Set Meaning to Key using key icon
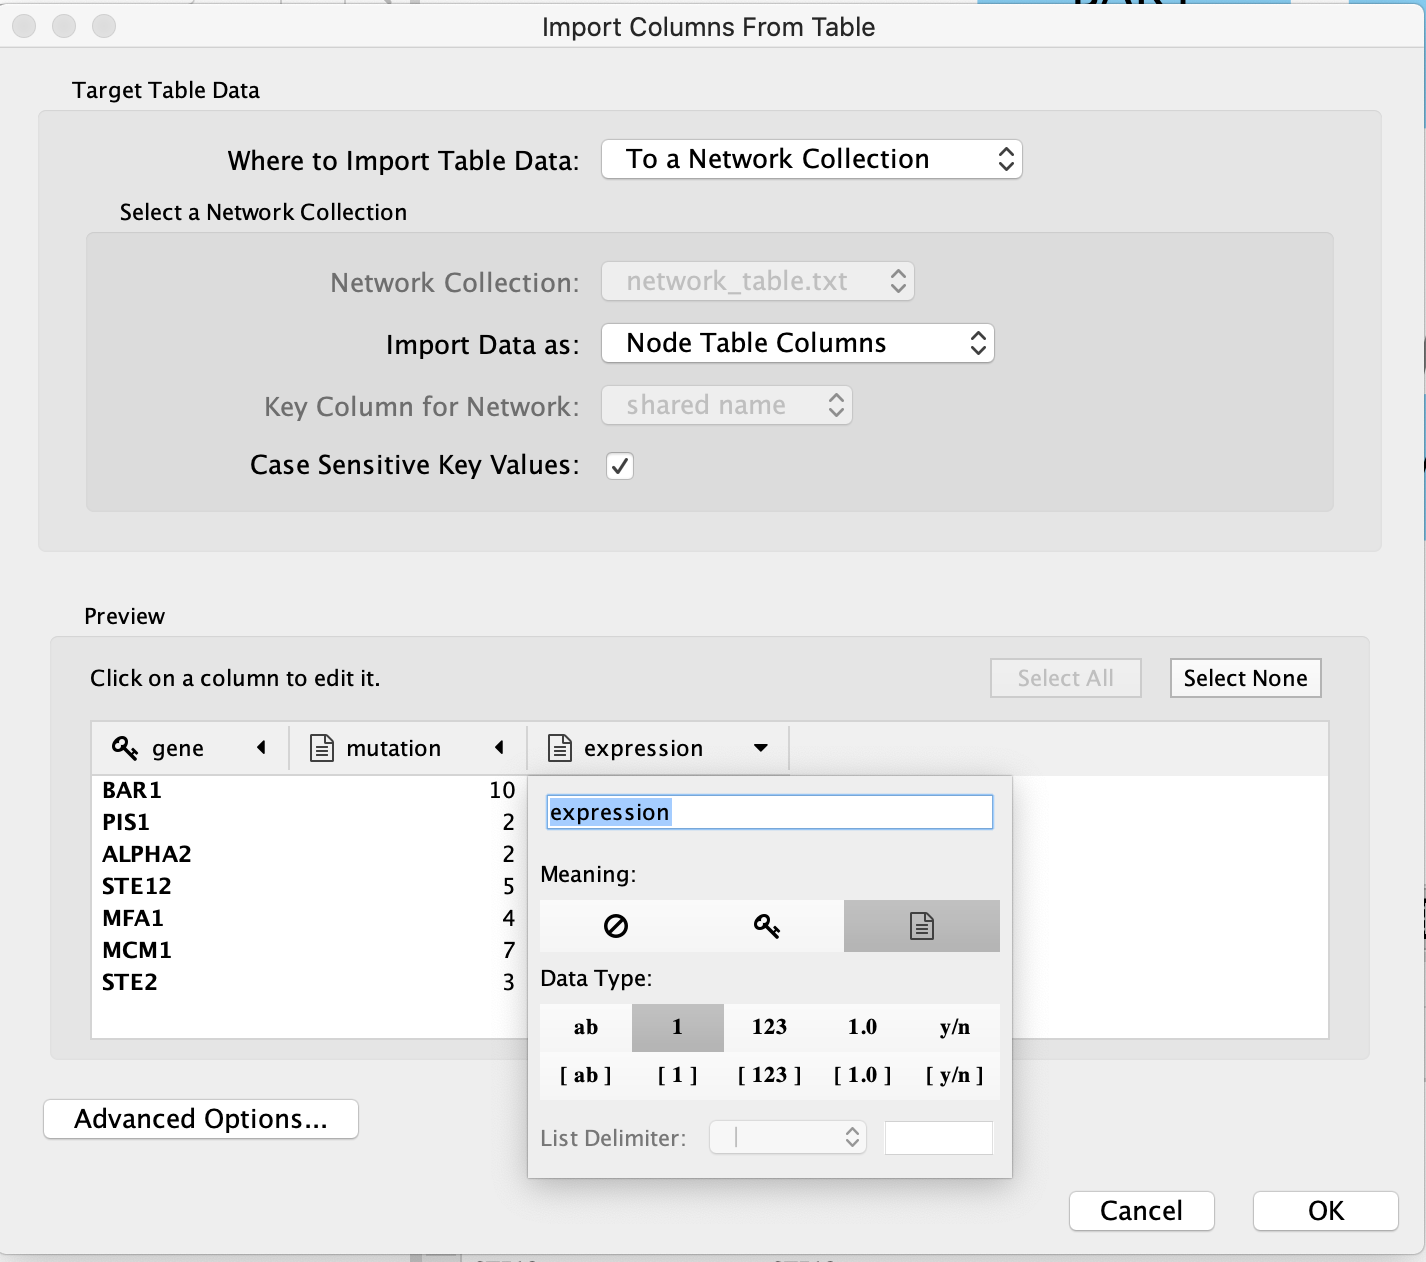1426x1262 pixels. tap(767, 926)
